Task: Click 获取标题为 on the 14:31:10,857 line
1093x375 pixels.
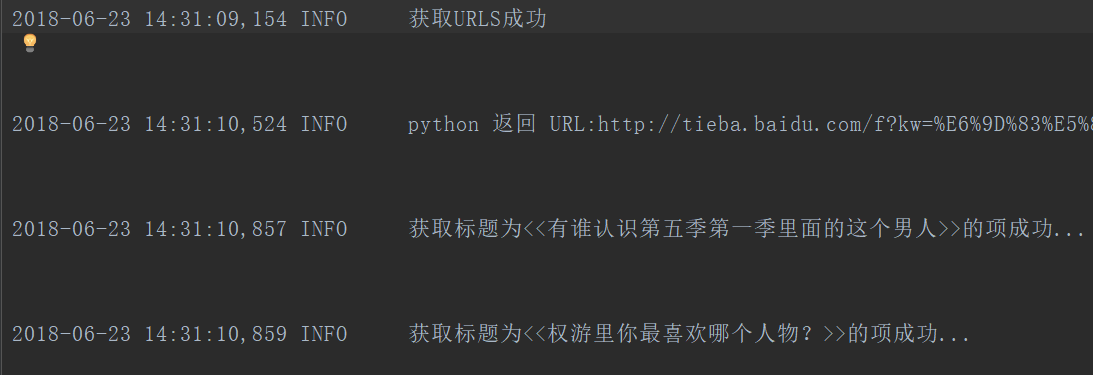Action: click(465, 229)
